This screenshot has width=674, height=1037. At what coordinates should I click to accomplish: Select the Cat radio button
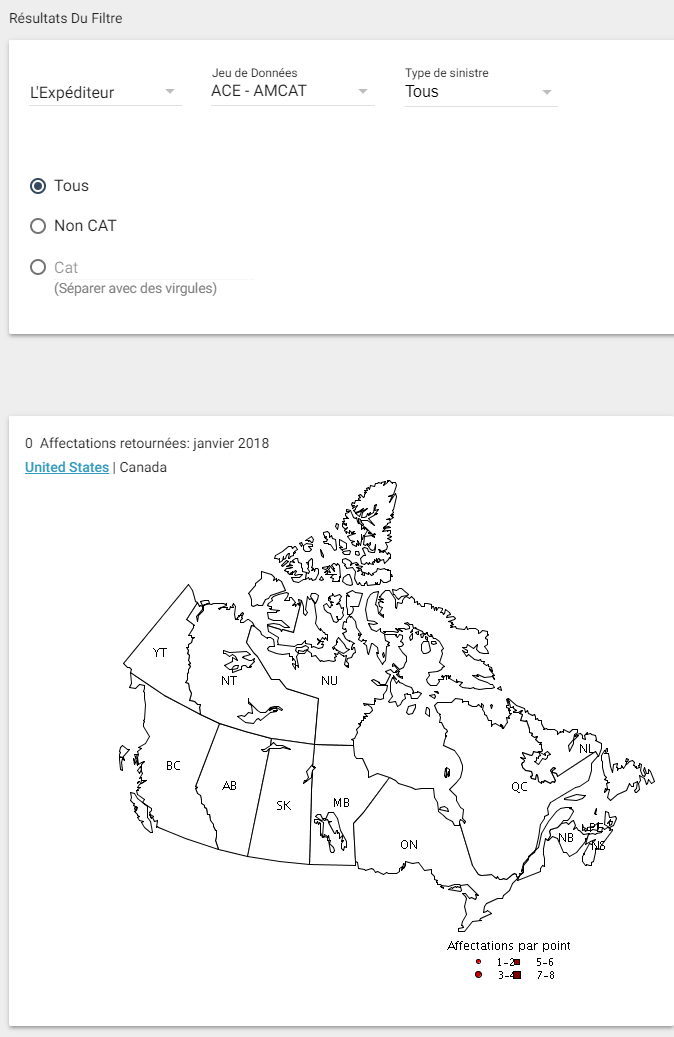pyautogui.click(x=39, y=267)
